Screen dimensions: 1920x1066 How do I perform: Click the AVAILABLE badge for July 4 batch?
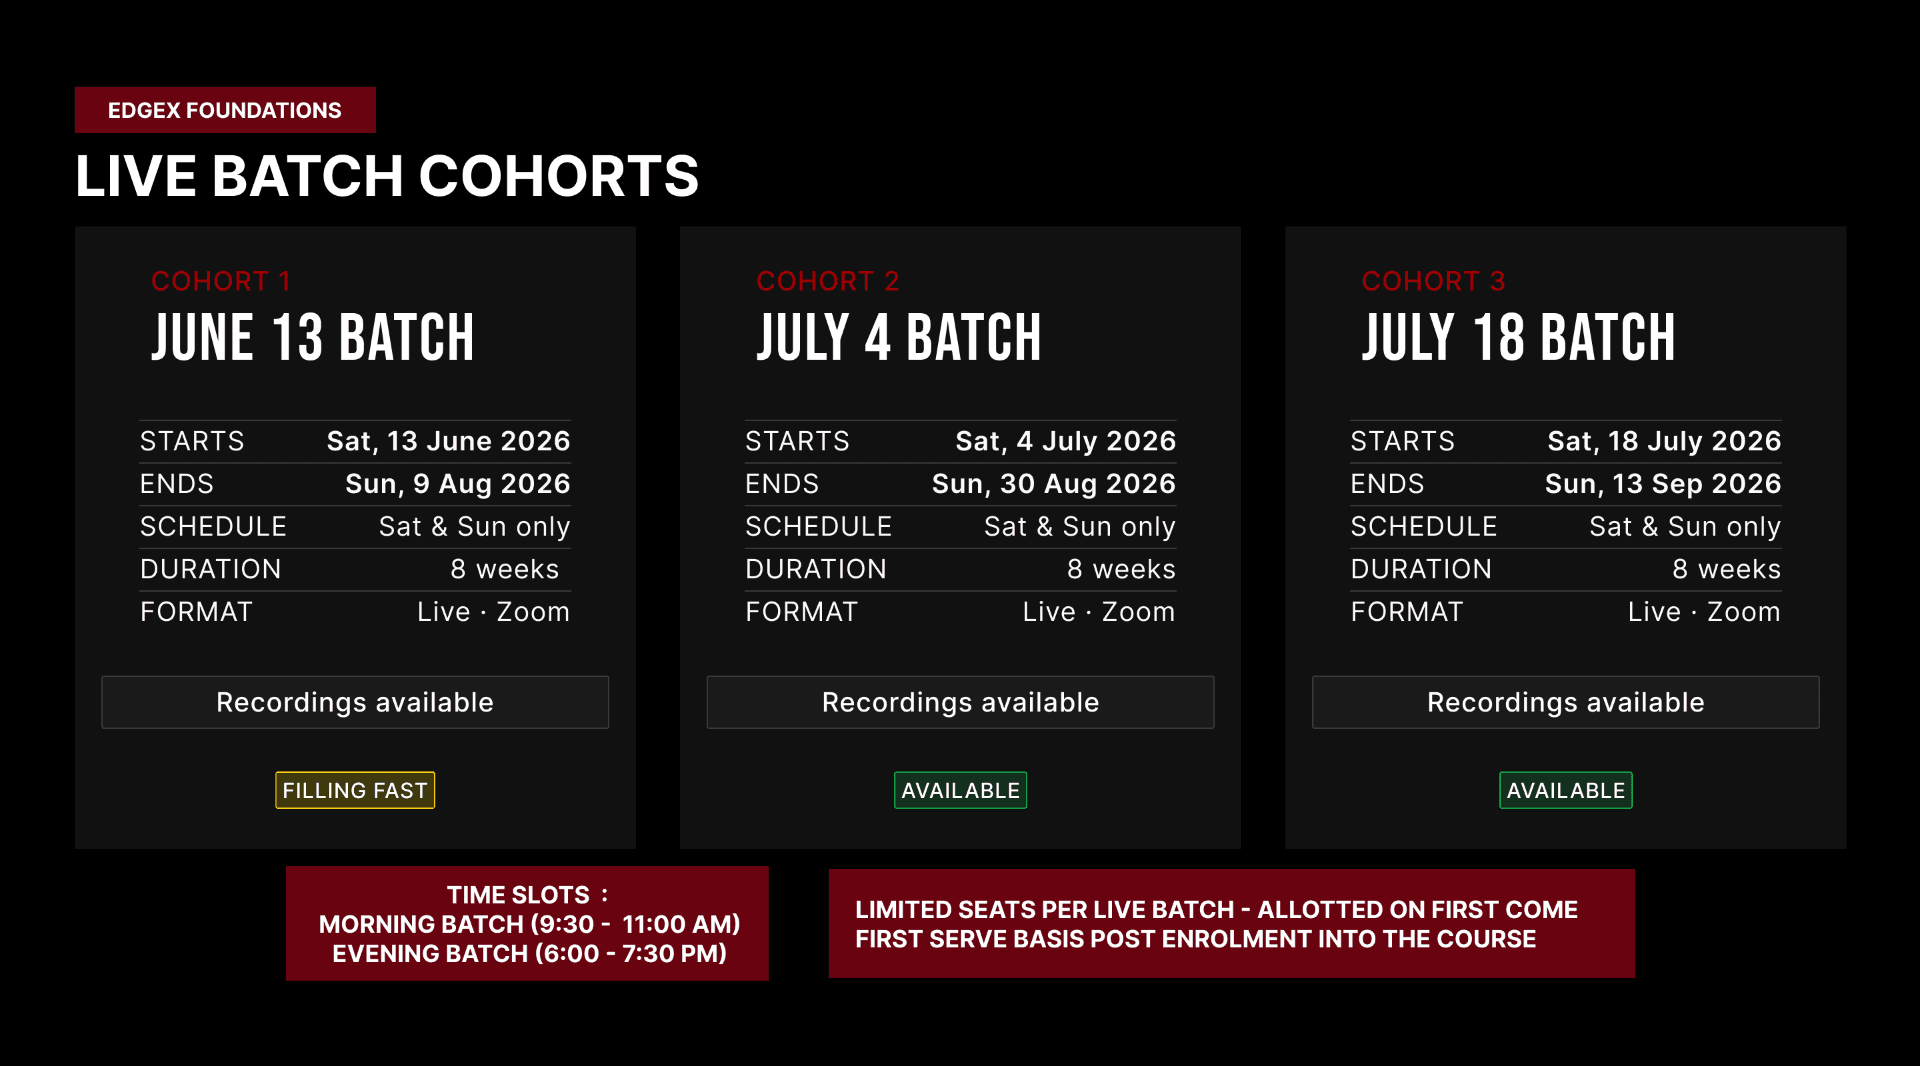coord(960,790)
